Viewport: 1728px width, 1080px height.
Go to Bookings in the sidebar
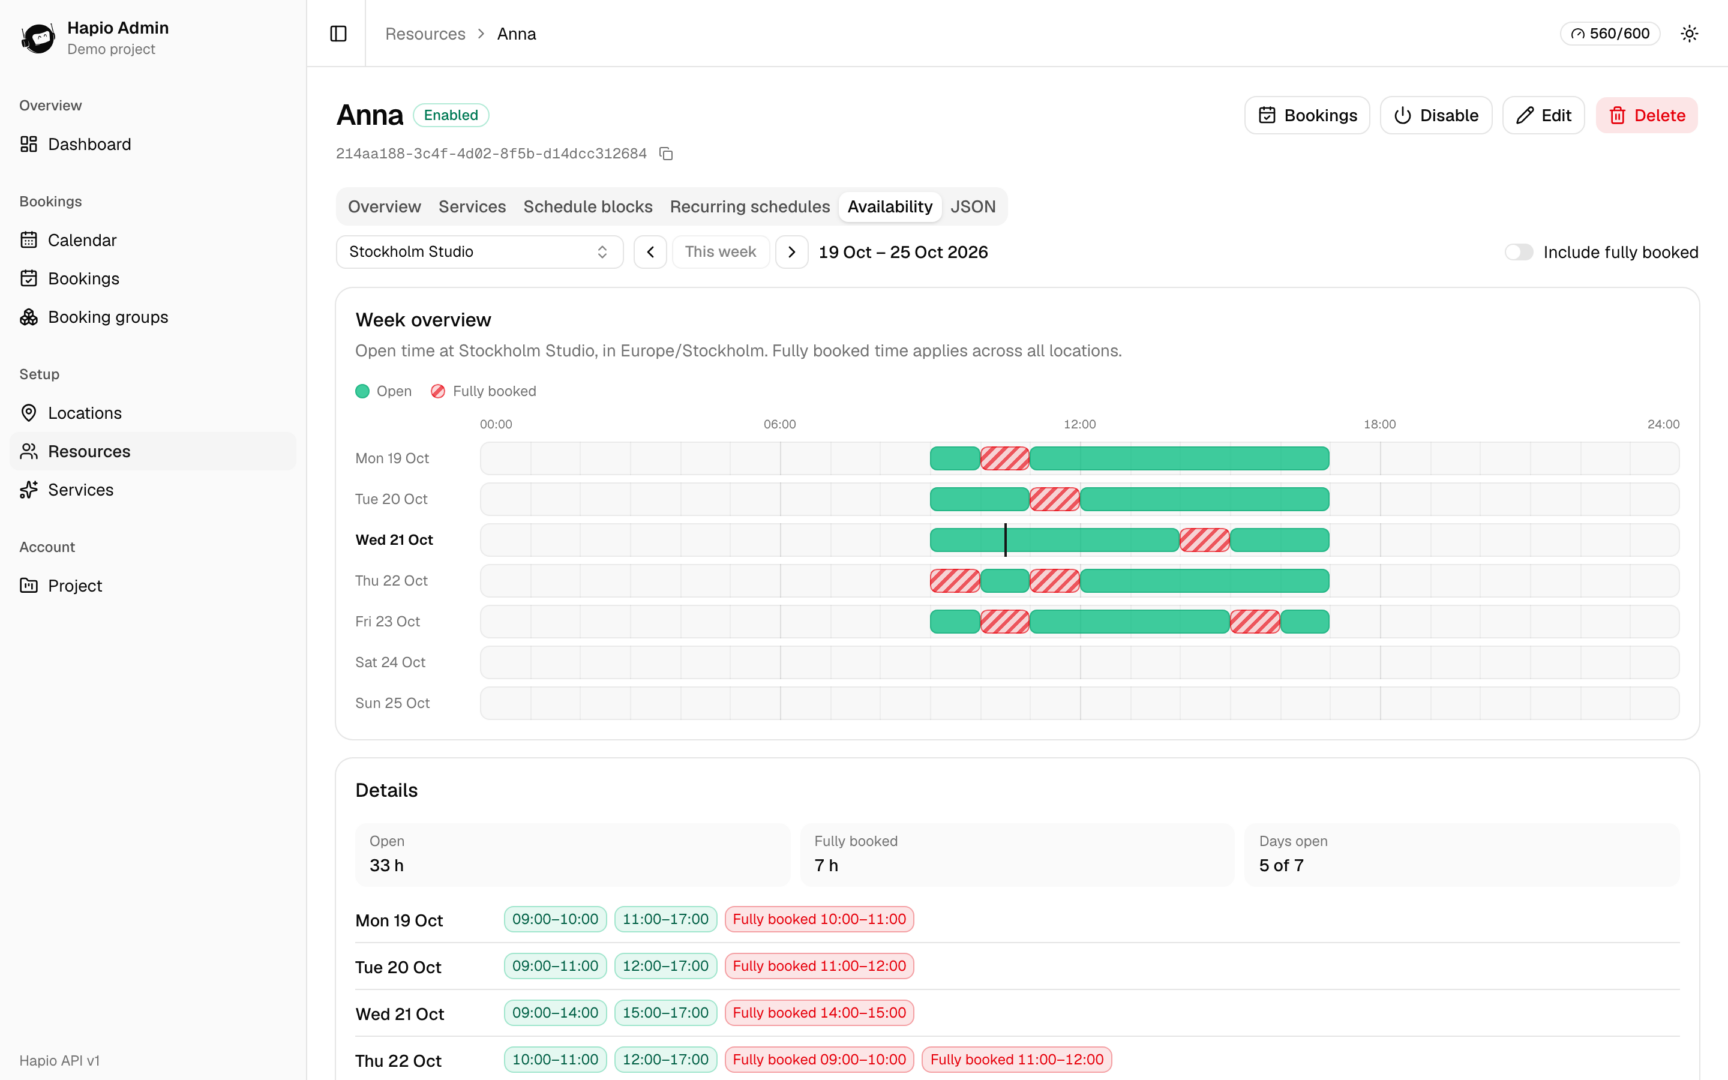pyautogui.click(x=153, y=278)
